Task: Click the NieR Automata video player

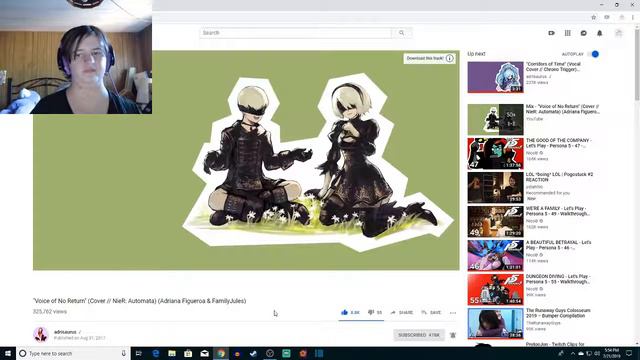Action: click(246, 160)
